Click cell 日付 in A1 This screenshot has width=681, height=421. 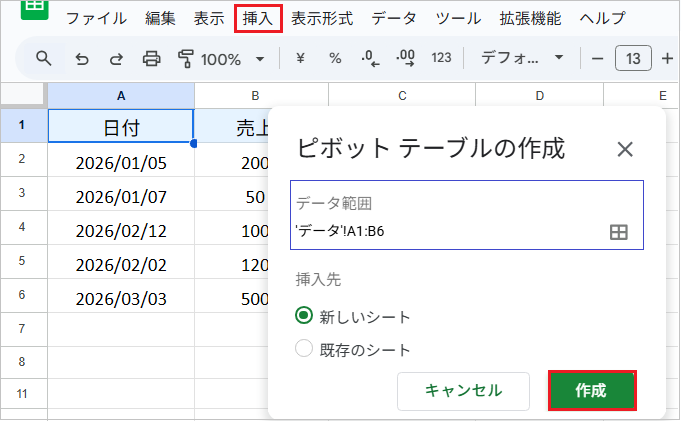(121, 126)
